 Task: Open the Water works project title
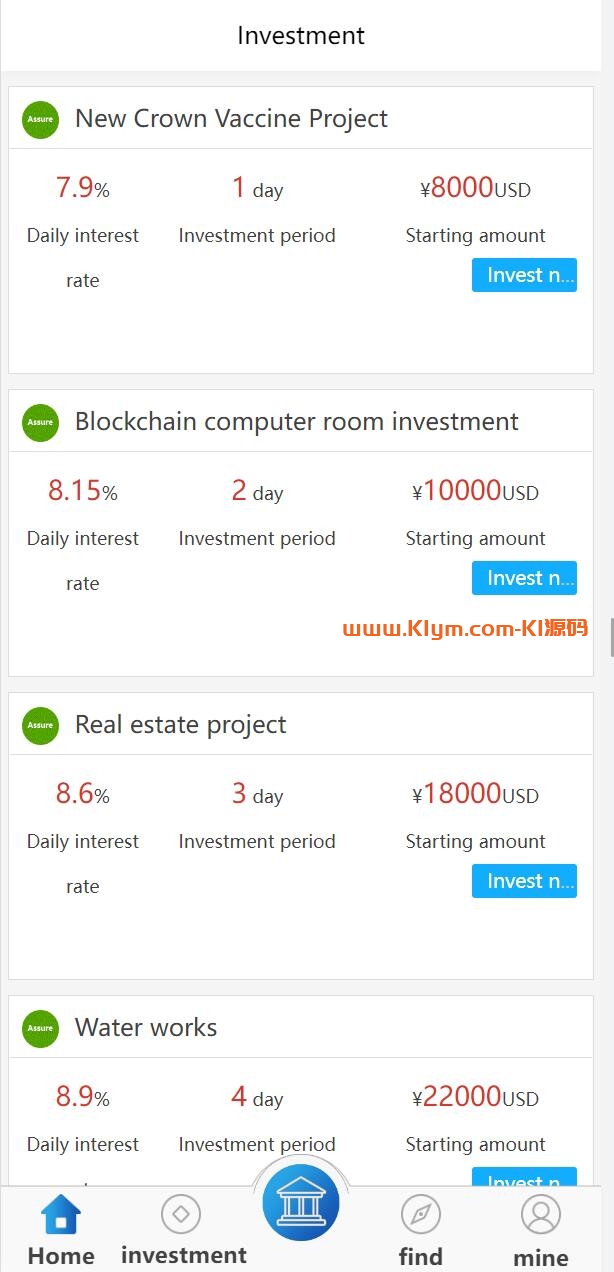pos(146,1028)
